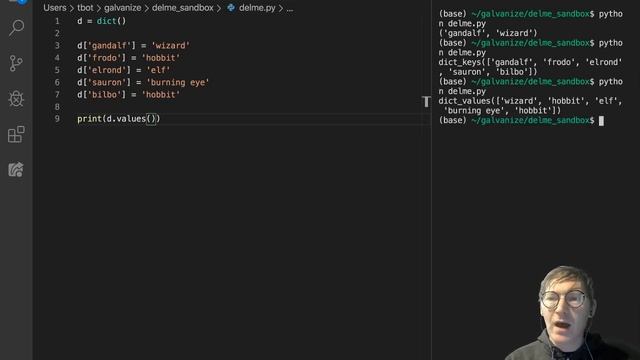Select the delme_sandbox breadcrumb segment
This screenshot has height=360, width=640.
[182, 8]
